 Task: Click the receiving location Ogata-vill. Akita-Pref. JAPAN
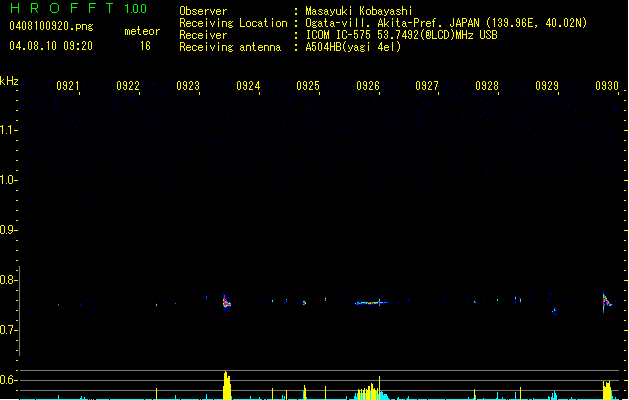tap(392, 23)
